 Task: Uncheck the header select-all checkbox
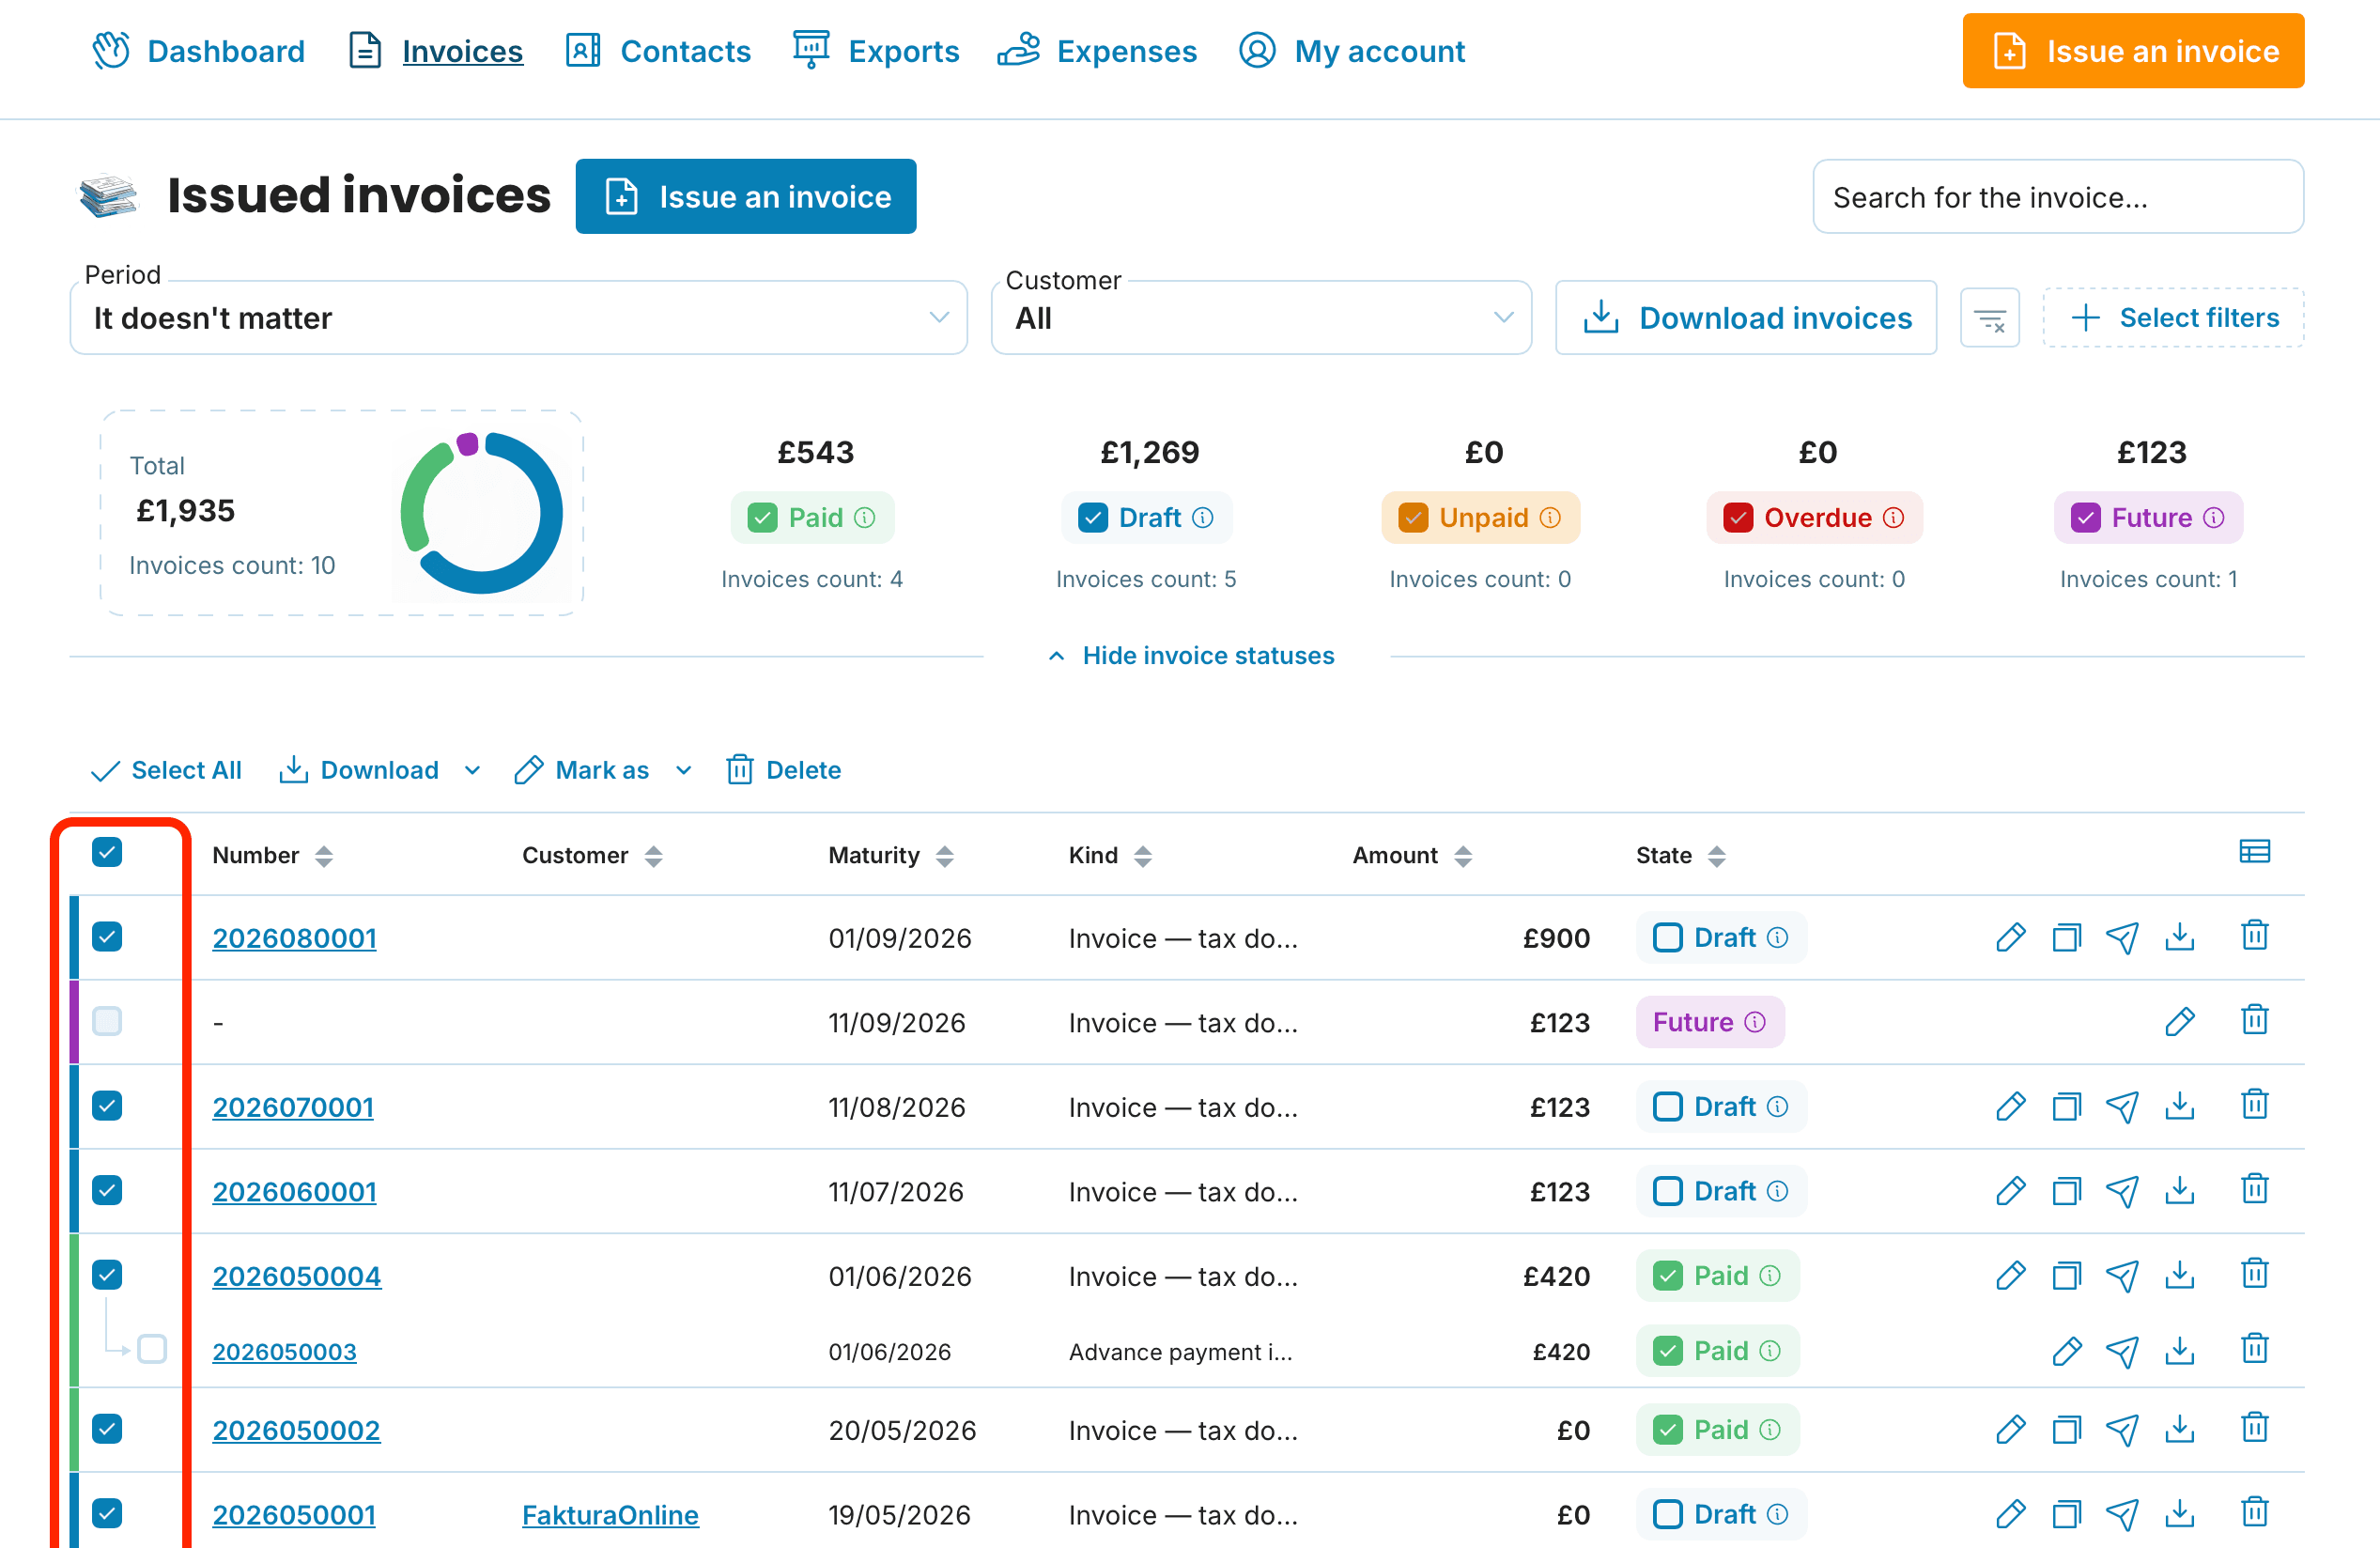click(x=107, y=852)
